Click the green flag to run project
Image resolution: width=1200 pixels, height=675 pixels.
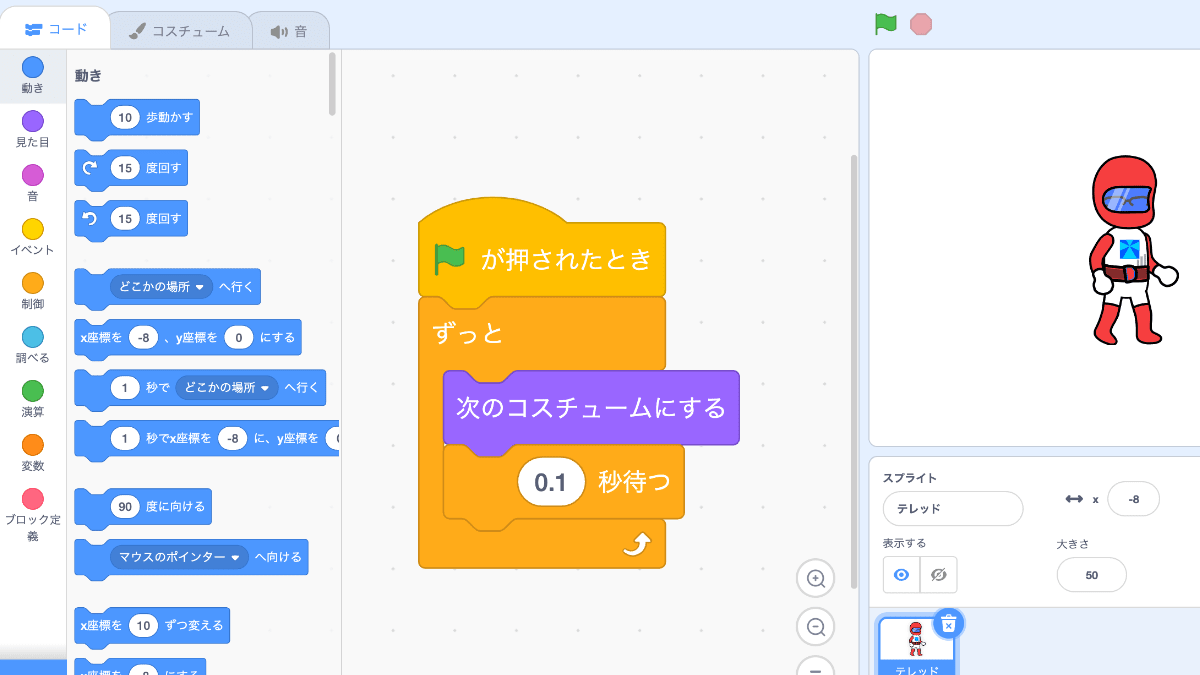(x=885, y=23)
